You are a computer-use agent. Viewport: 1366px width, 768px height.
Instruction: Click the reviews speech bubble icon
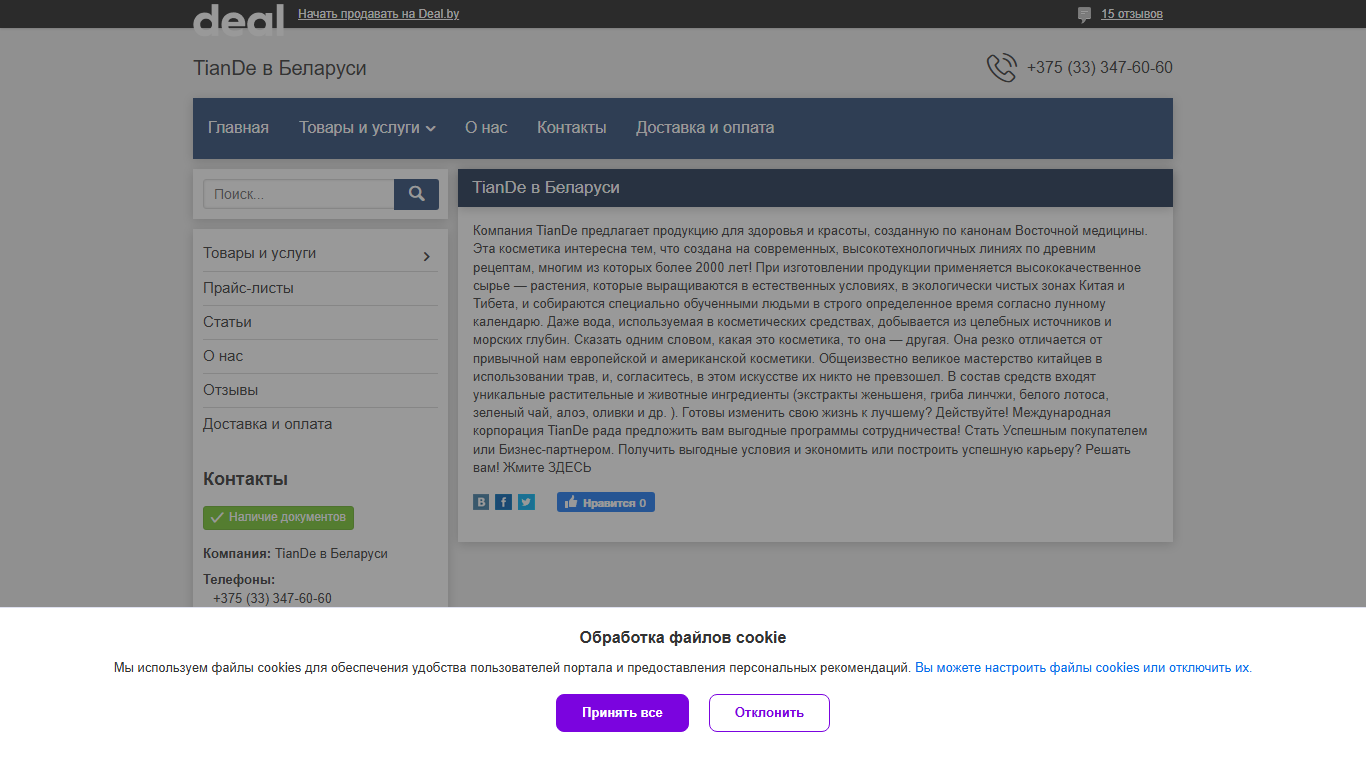coord(1085,14)
